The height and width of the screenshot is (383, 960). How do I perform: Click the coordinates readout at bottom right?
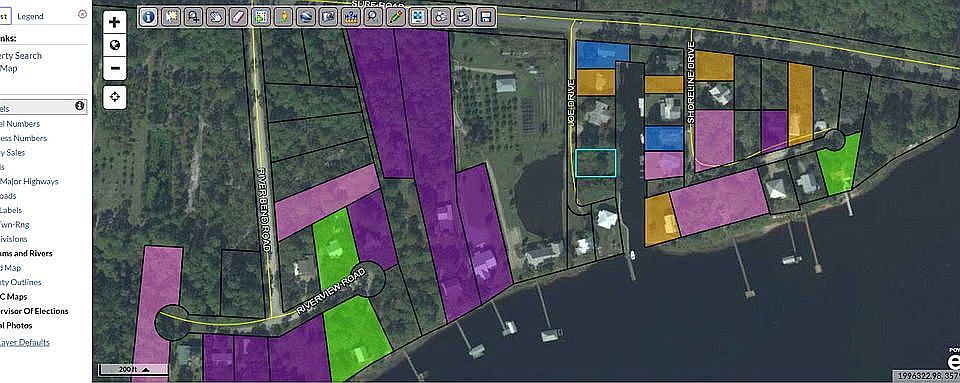(x=925, y=375)
